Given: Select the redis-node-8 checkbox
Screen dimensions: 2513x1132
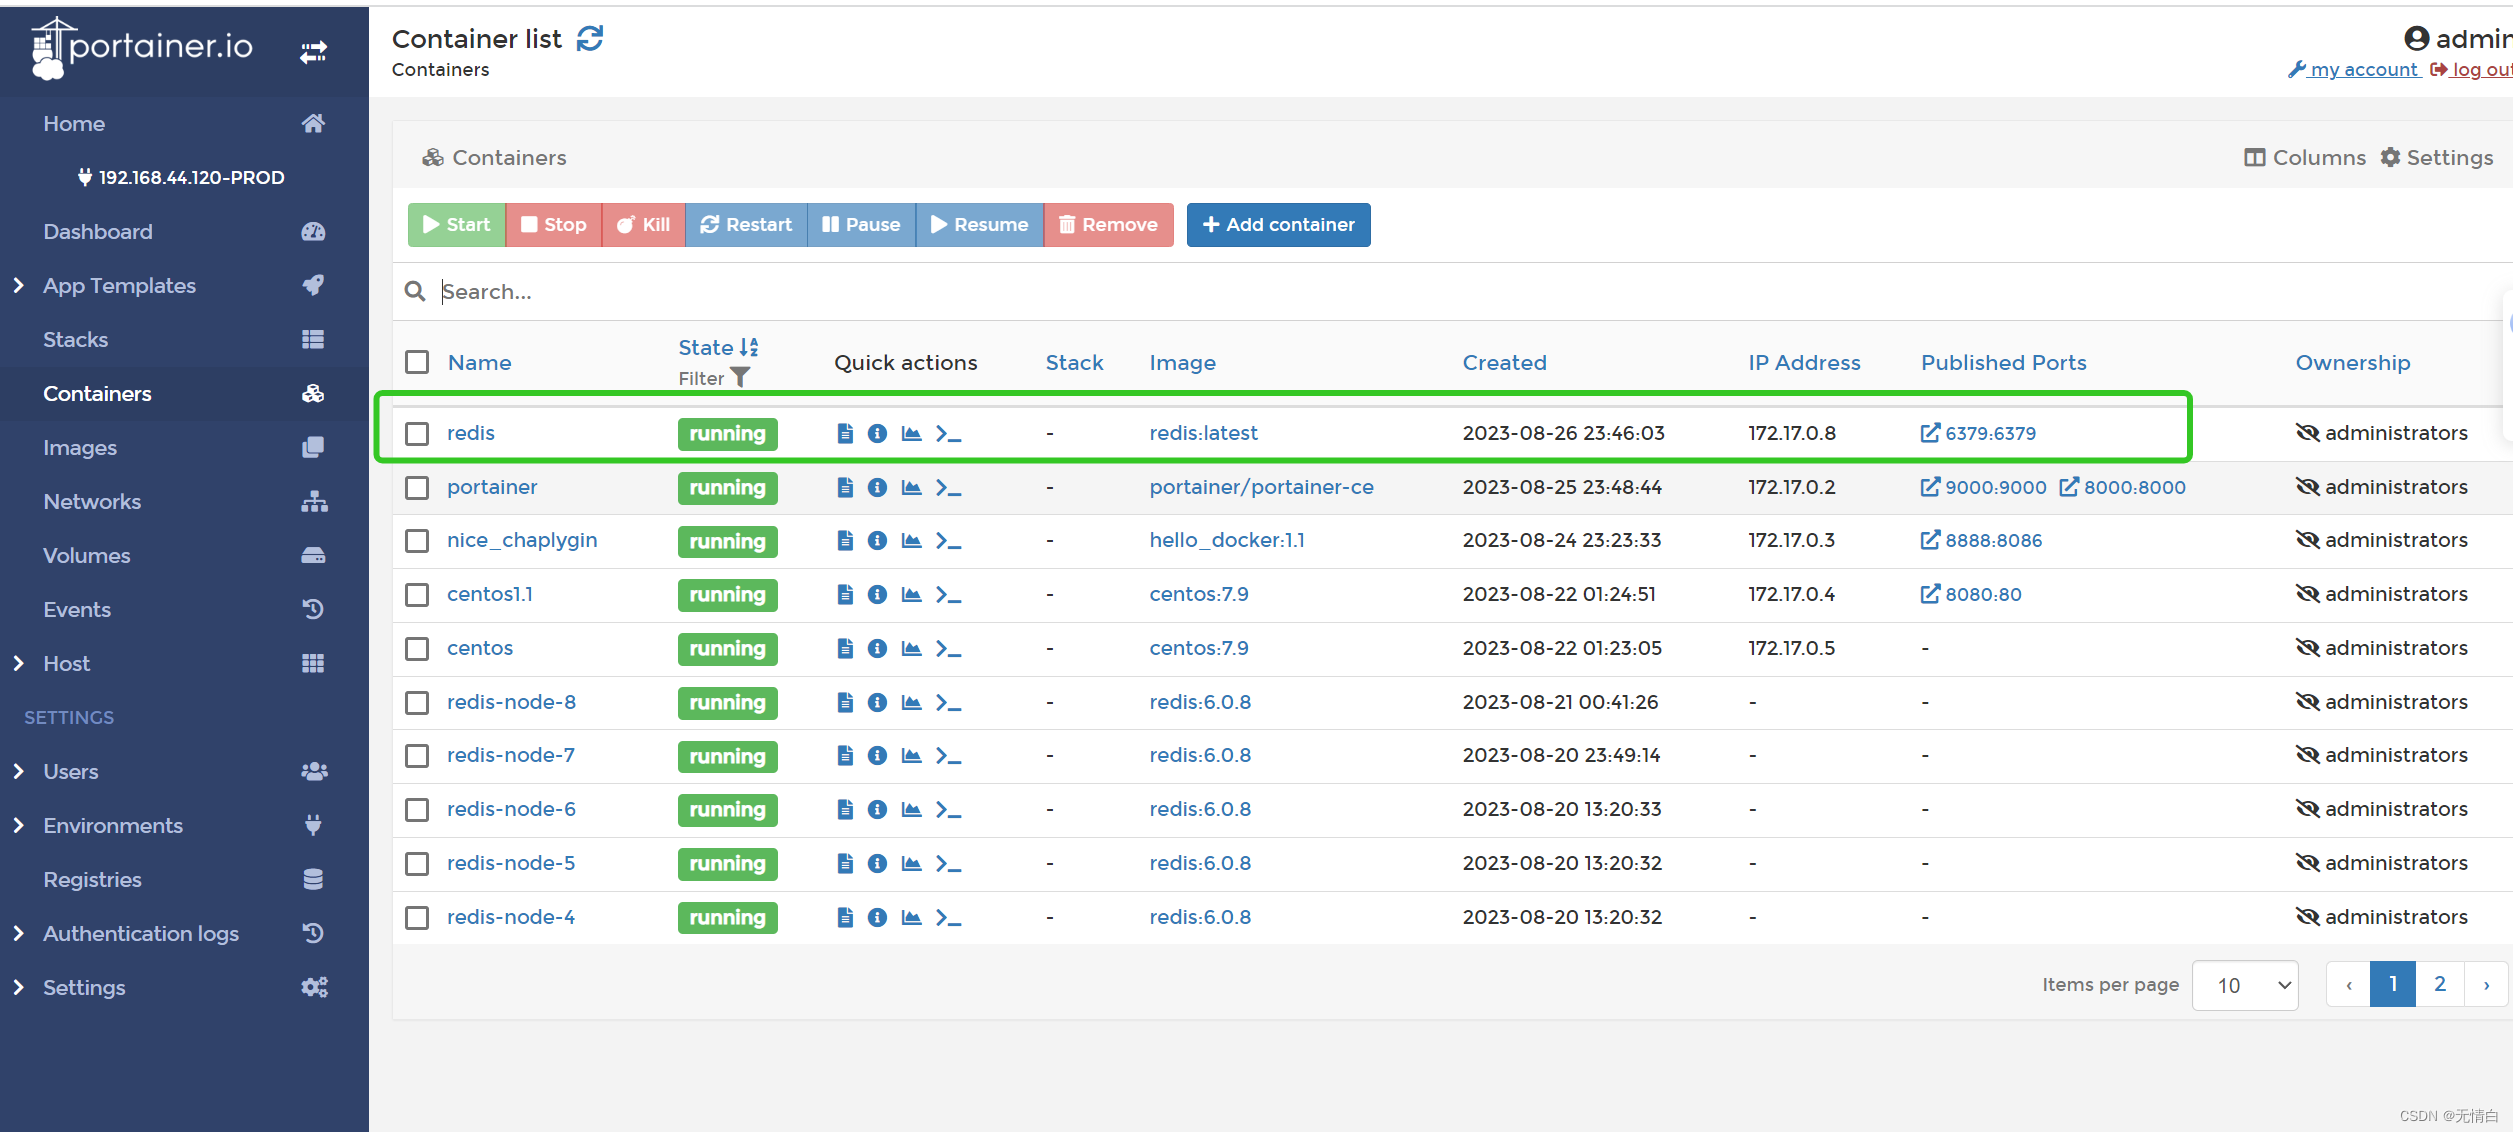Looking at the screenshot, I should tap(417, 703).
